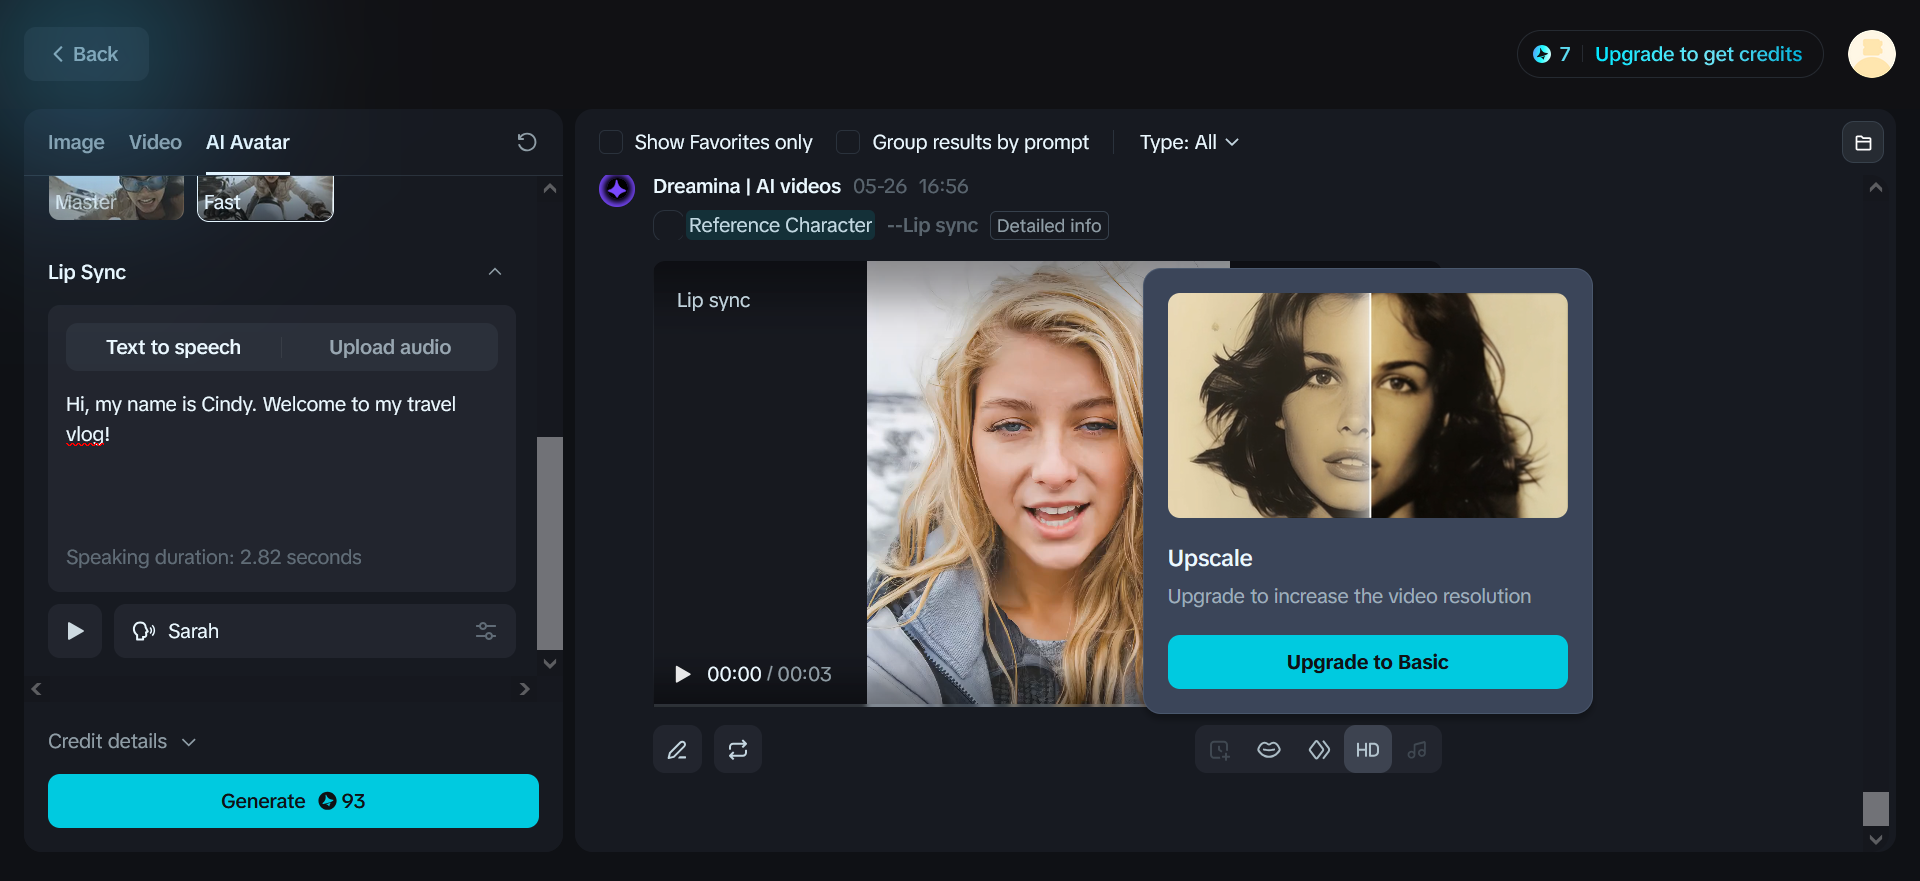This screenshot has height=881, width=1920.
Task: Click results panel scroll up arrow
Action: pos(1876,188)
